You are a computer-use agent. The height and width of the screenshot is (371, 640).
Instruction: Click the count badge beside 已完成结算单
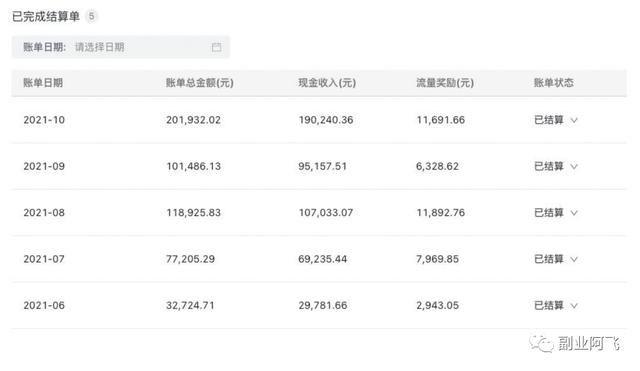91,16
